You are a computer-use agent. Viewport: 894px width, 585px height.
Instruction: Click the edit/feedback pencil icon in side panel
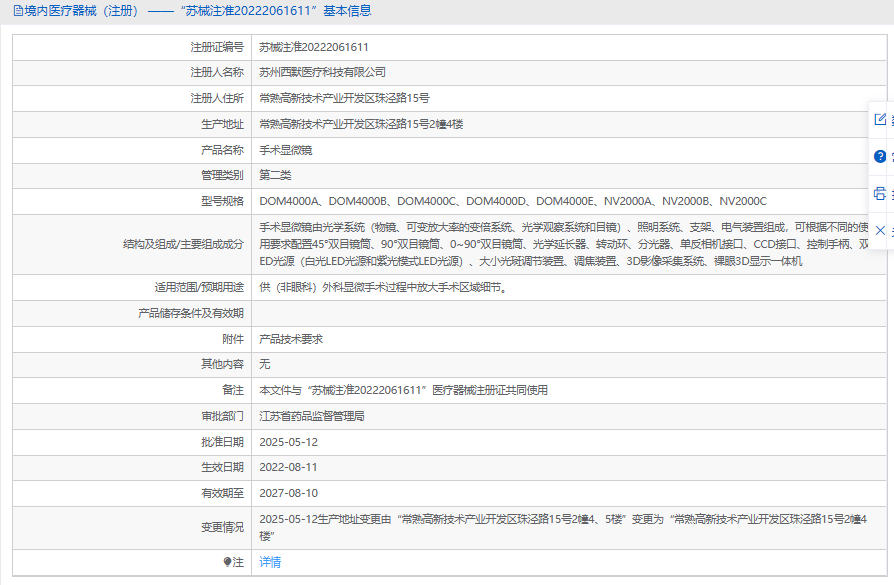[x=880, y=119]
